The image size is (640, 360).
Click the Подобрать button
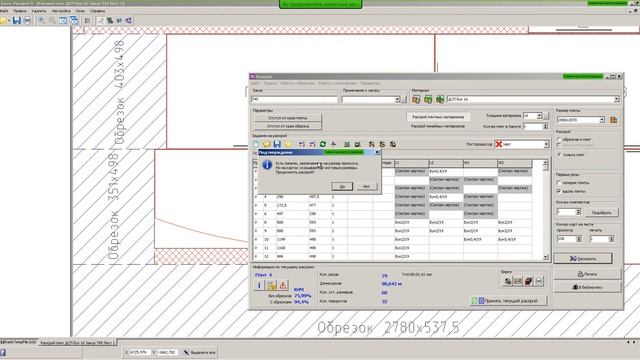coord(601,212)
